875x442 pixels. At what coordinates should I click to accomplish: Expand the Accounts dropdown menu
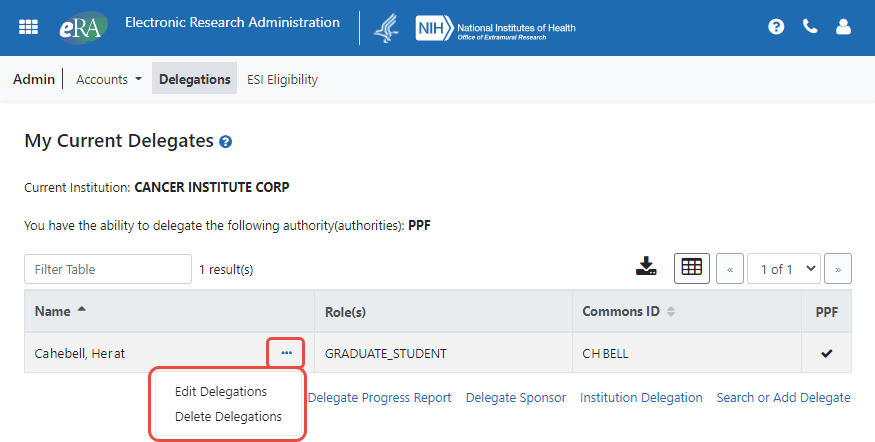click(108, 79)
